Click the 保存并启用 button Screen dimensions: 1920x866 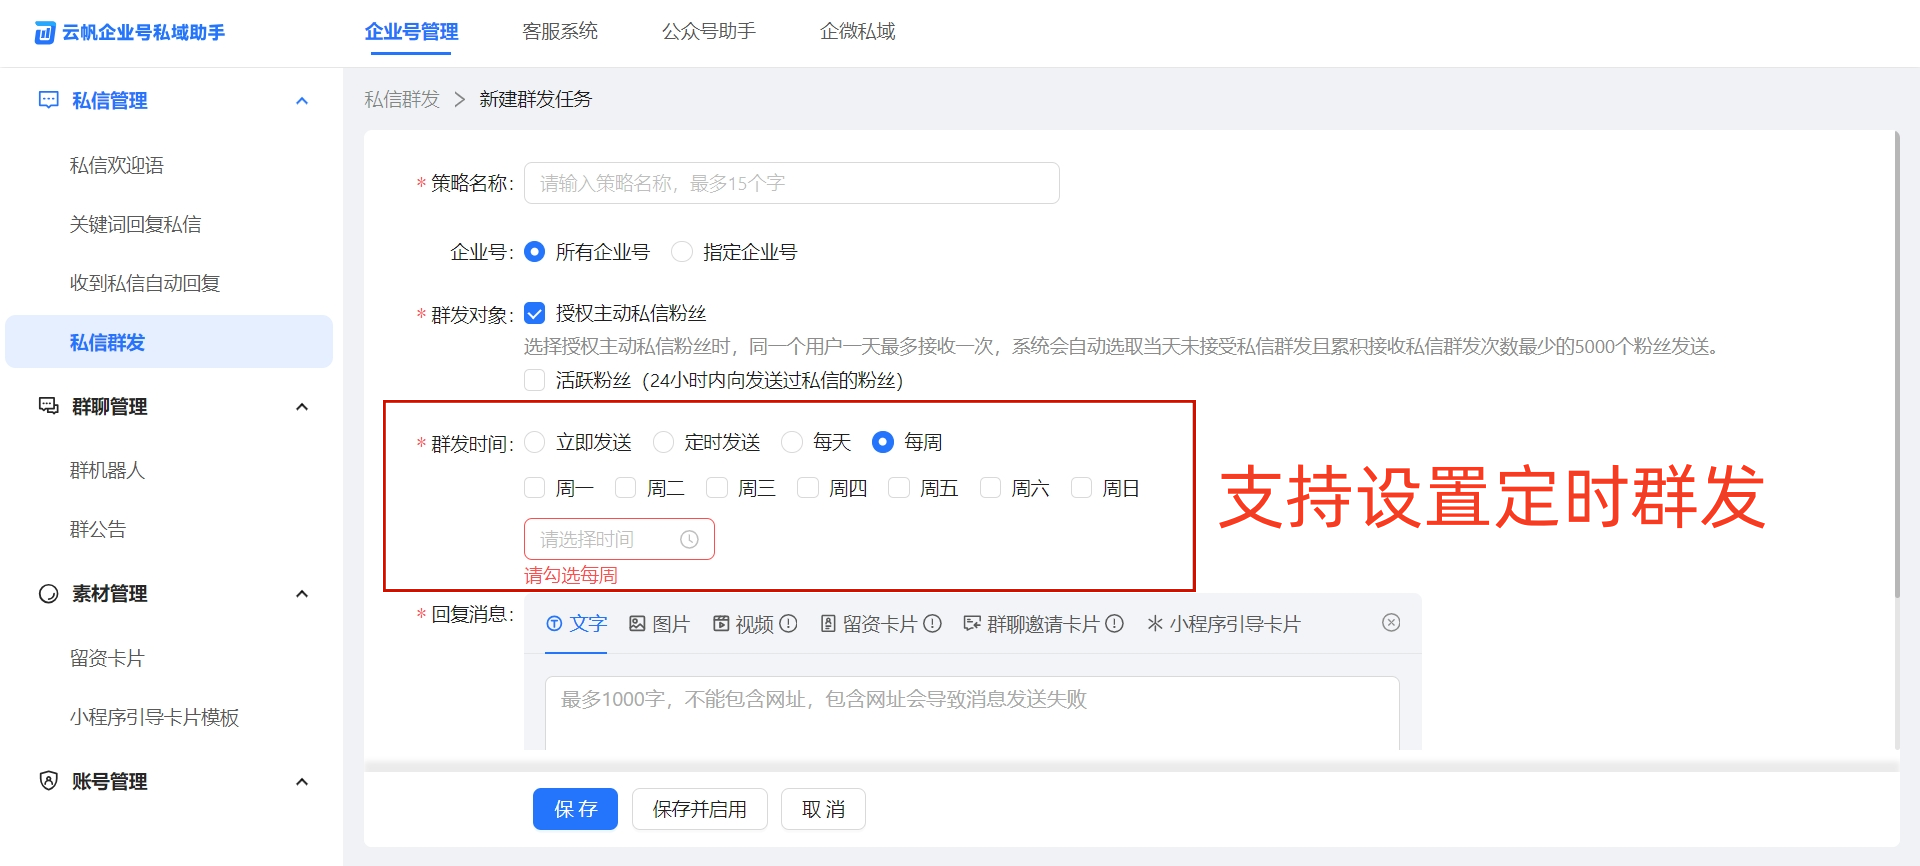[x=700, y=809]
